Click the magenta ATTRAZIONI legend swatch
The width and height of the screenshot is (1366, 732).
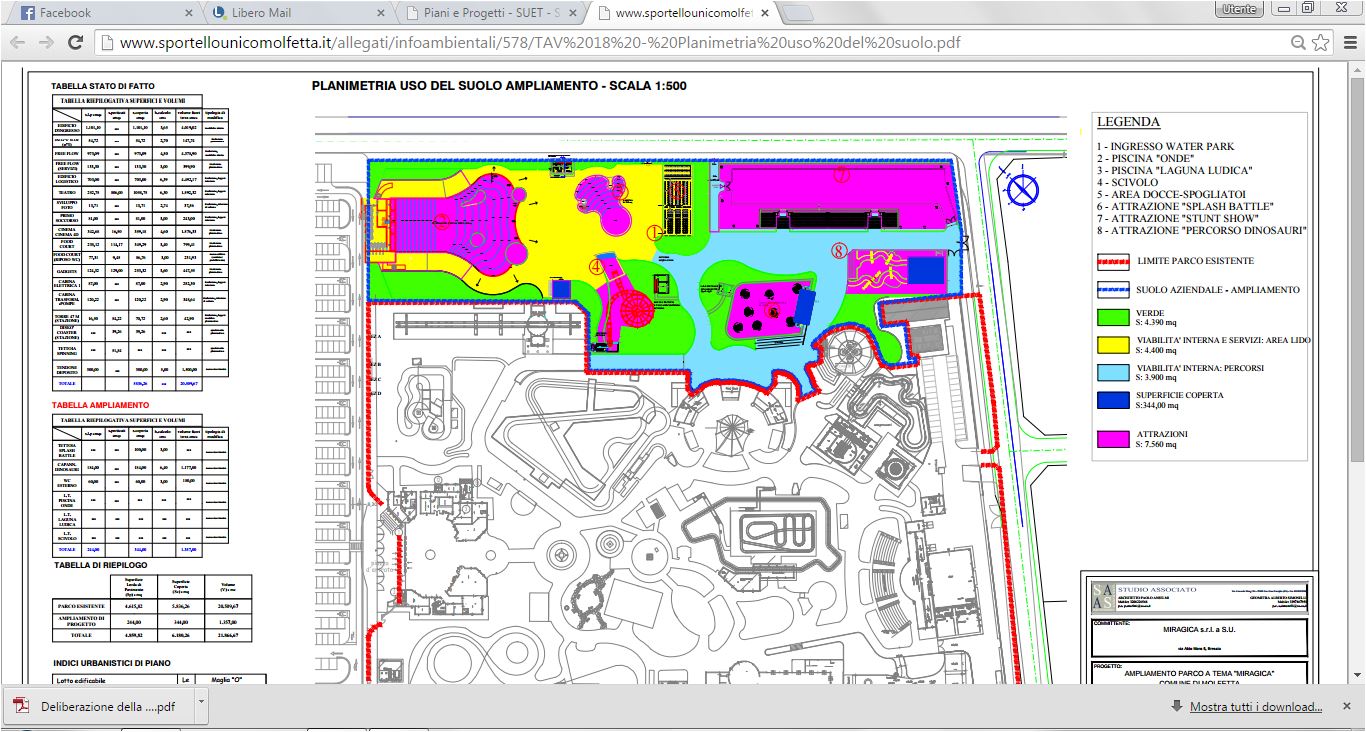click(1111, 439)
